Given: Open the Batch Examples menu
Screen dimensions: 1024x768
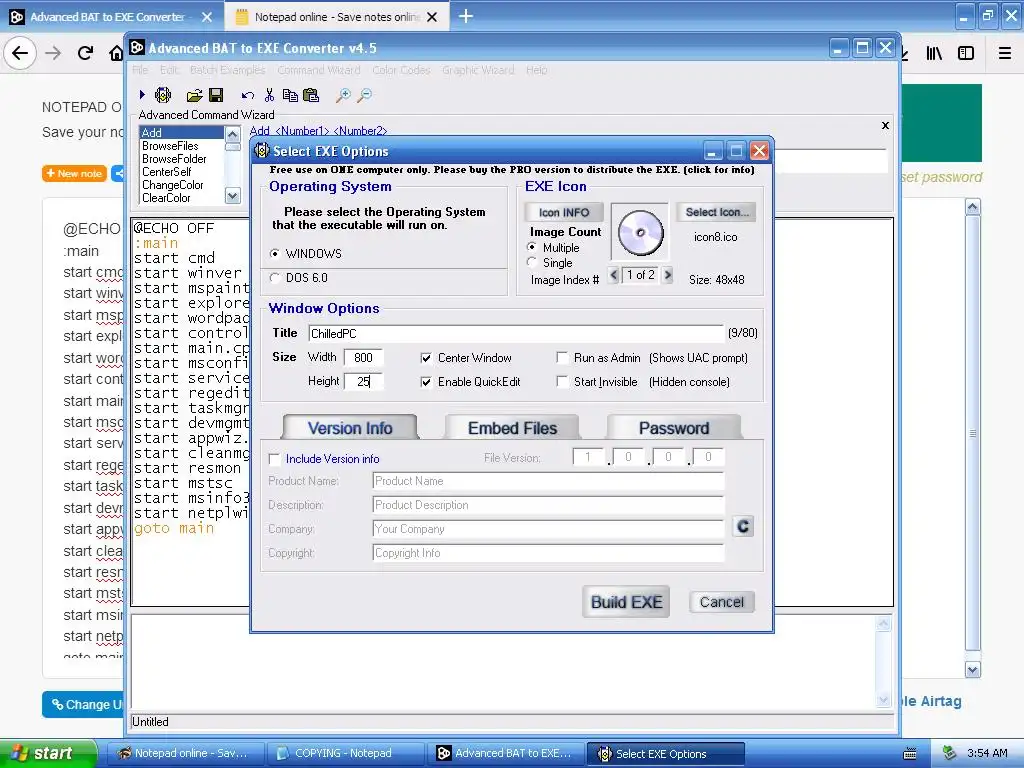Looking at the screenshot, I should (x=227, y=70).
